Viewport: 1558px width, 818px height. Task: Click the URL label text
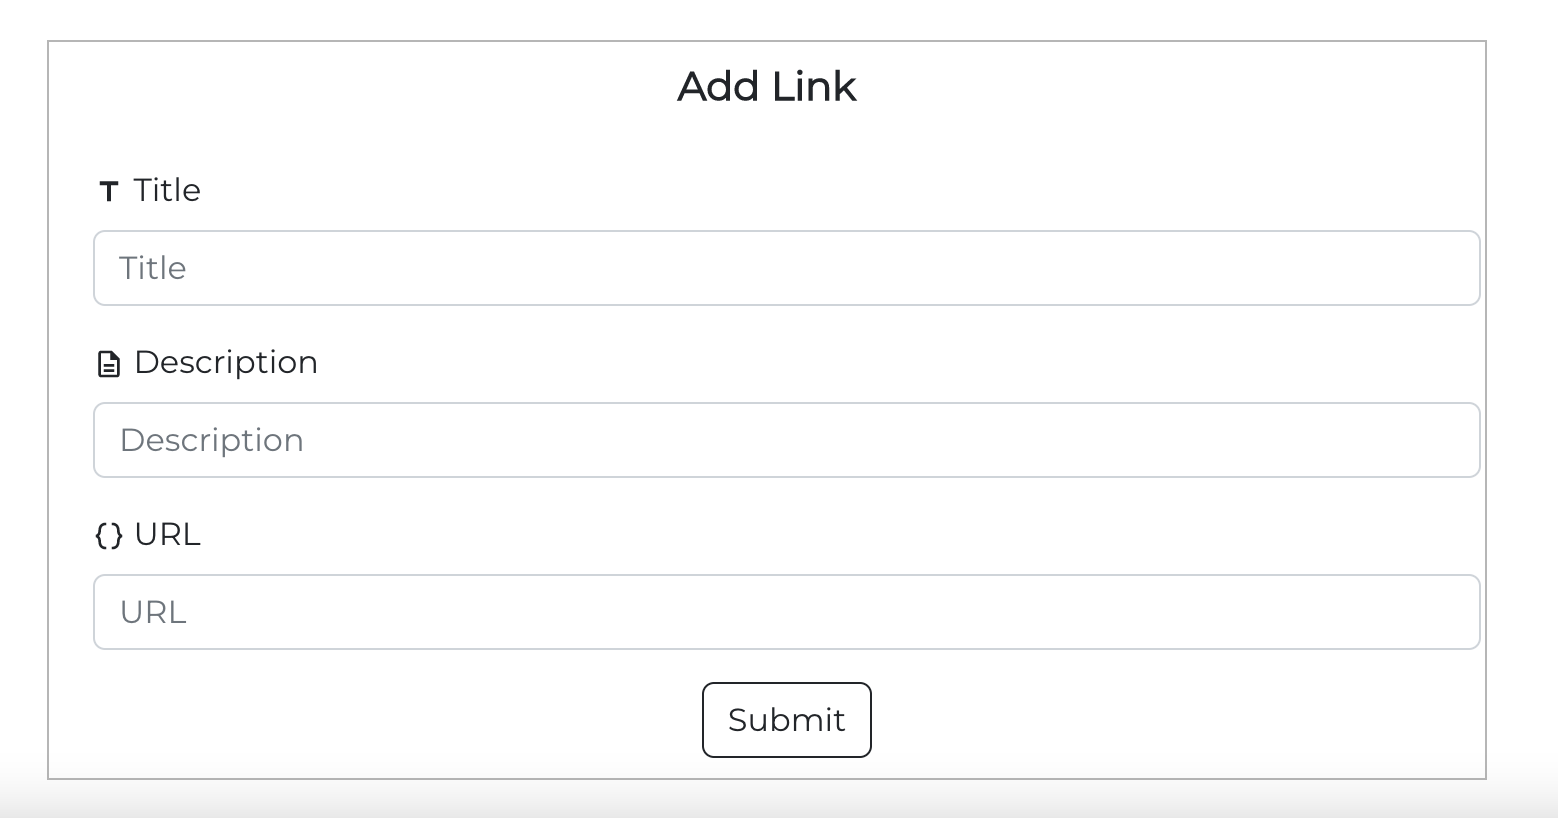click(168, 535)
